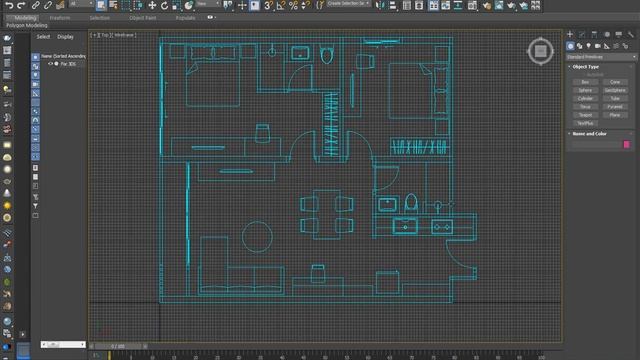
Task: Choose the rectangular selection region icon
Action: [x=126, y=5]
